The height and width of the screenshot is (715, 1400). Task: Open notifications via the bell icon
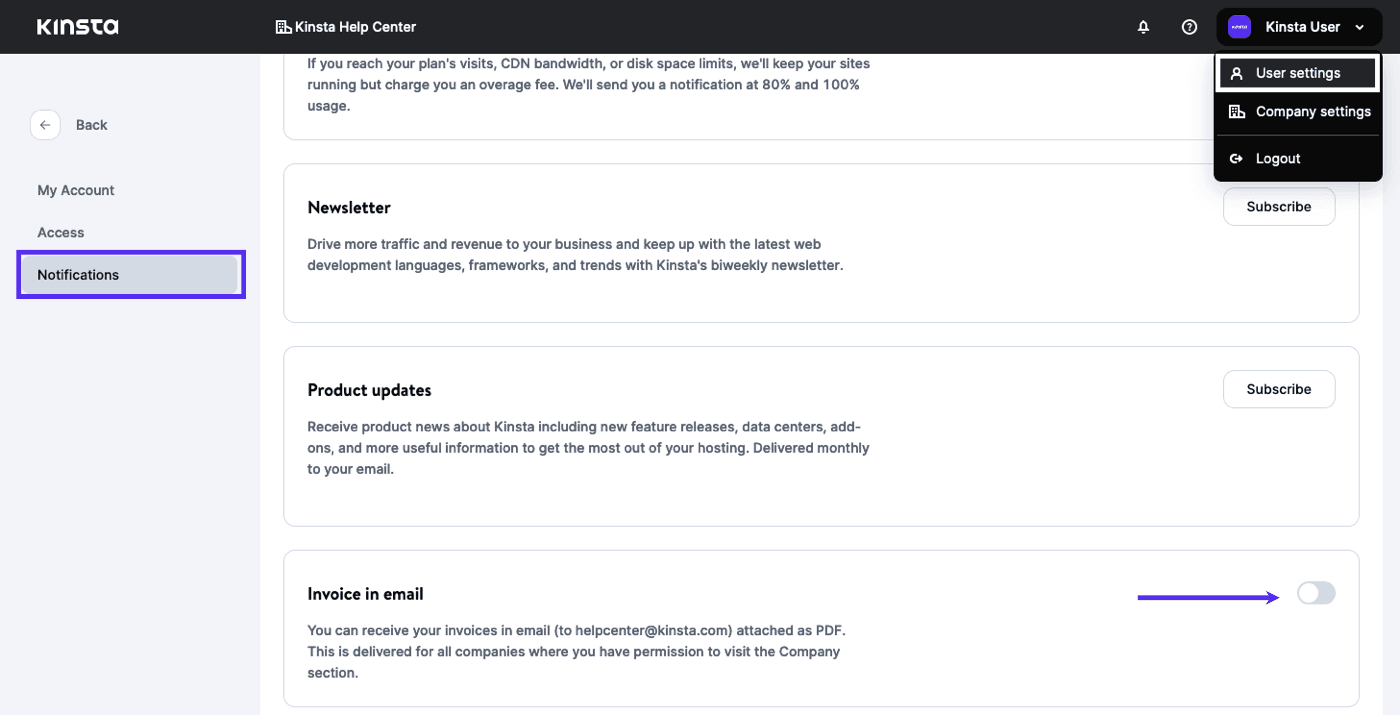coord(1143,27)
